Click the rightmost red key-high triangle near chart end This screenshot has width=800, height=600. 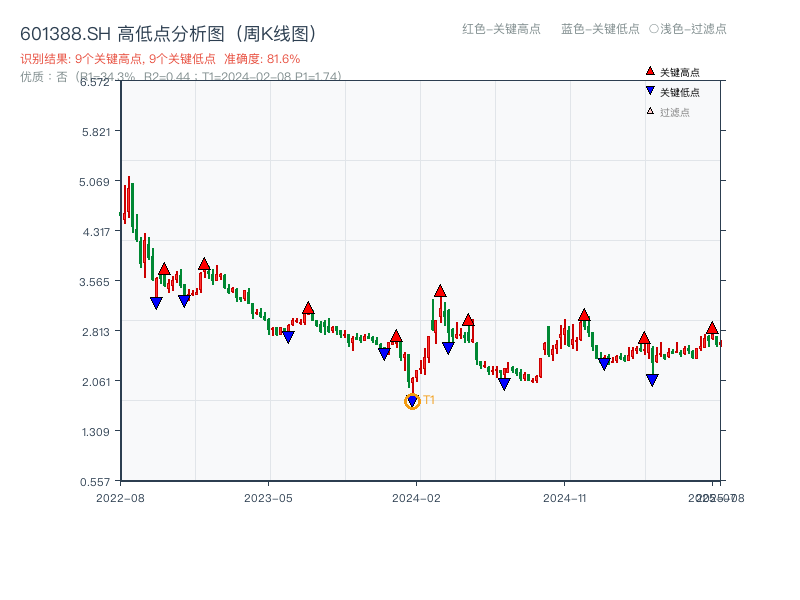point(710,327)
